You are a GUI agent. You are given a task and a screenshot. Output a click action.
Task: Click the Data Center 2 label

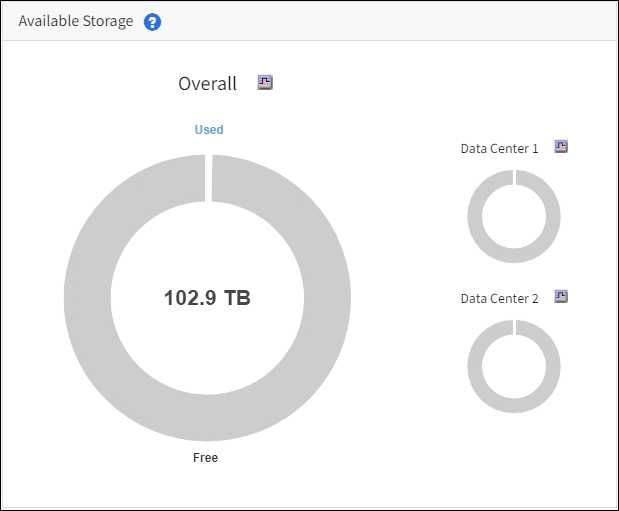coord(499,298)
